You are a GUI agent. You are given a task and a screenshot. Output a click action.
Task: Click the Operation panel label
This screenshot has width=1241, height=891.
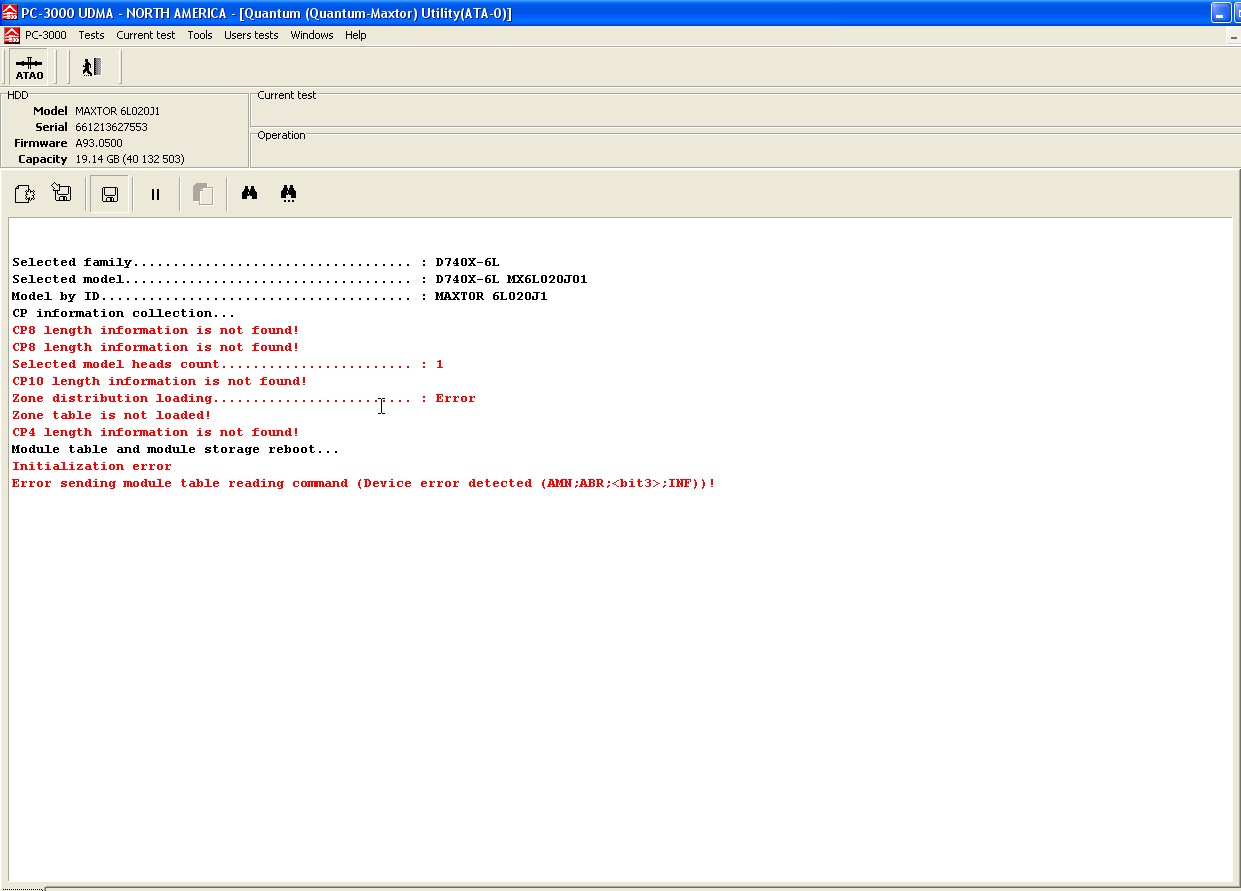[282, 135]
